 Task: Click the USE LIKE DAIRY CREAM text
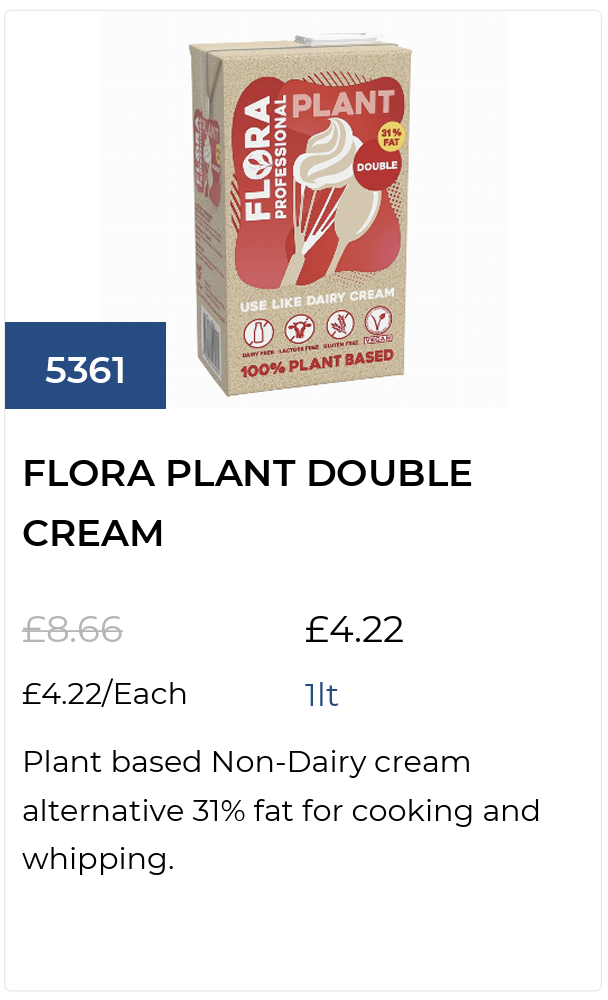click(317, 298)
